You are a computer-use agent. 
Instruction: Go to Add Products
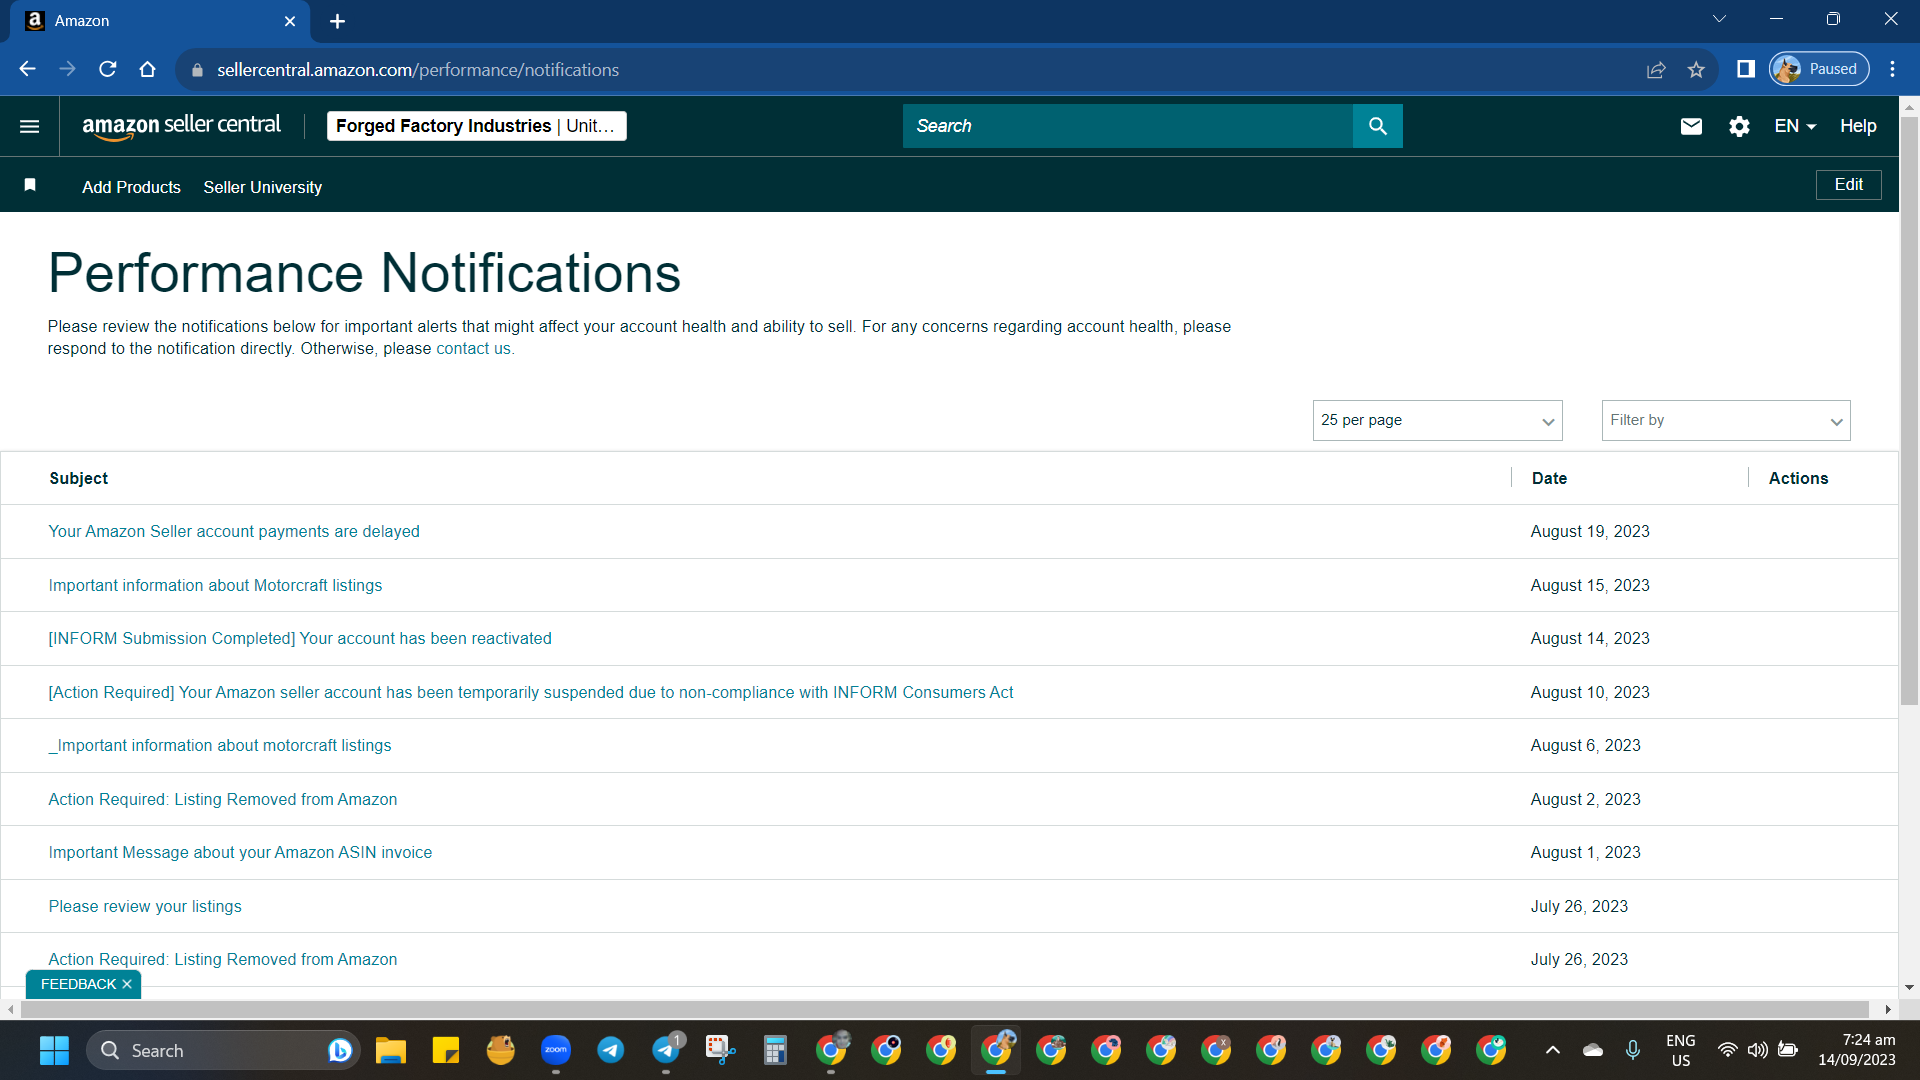point(131,187)
